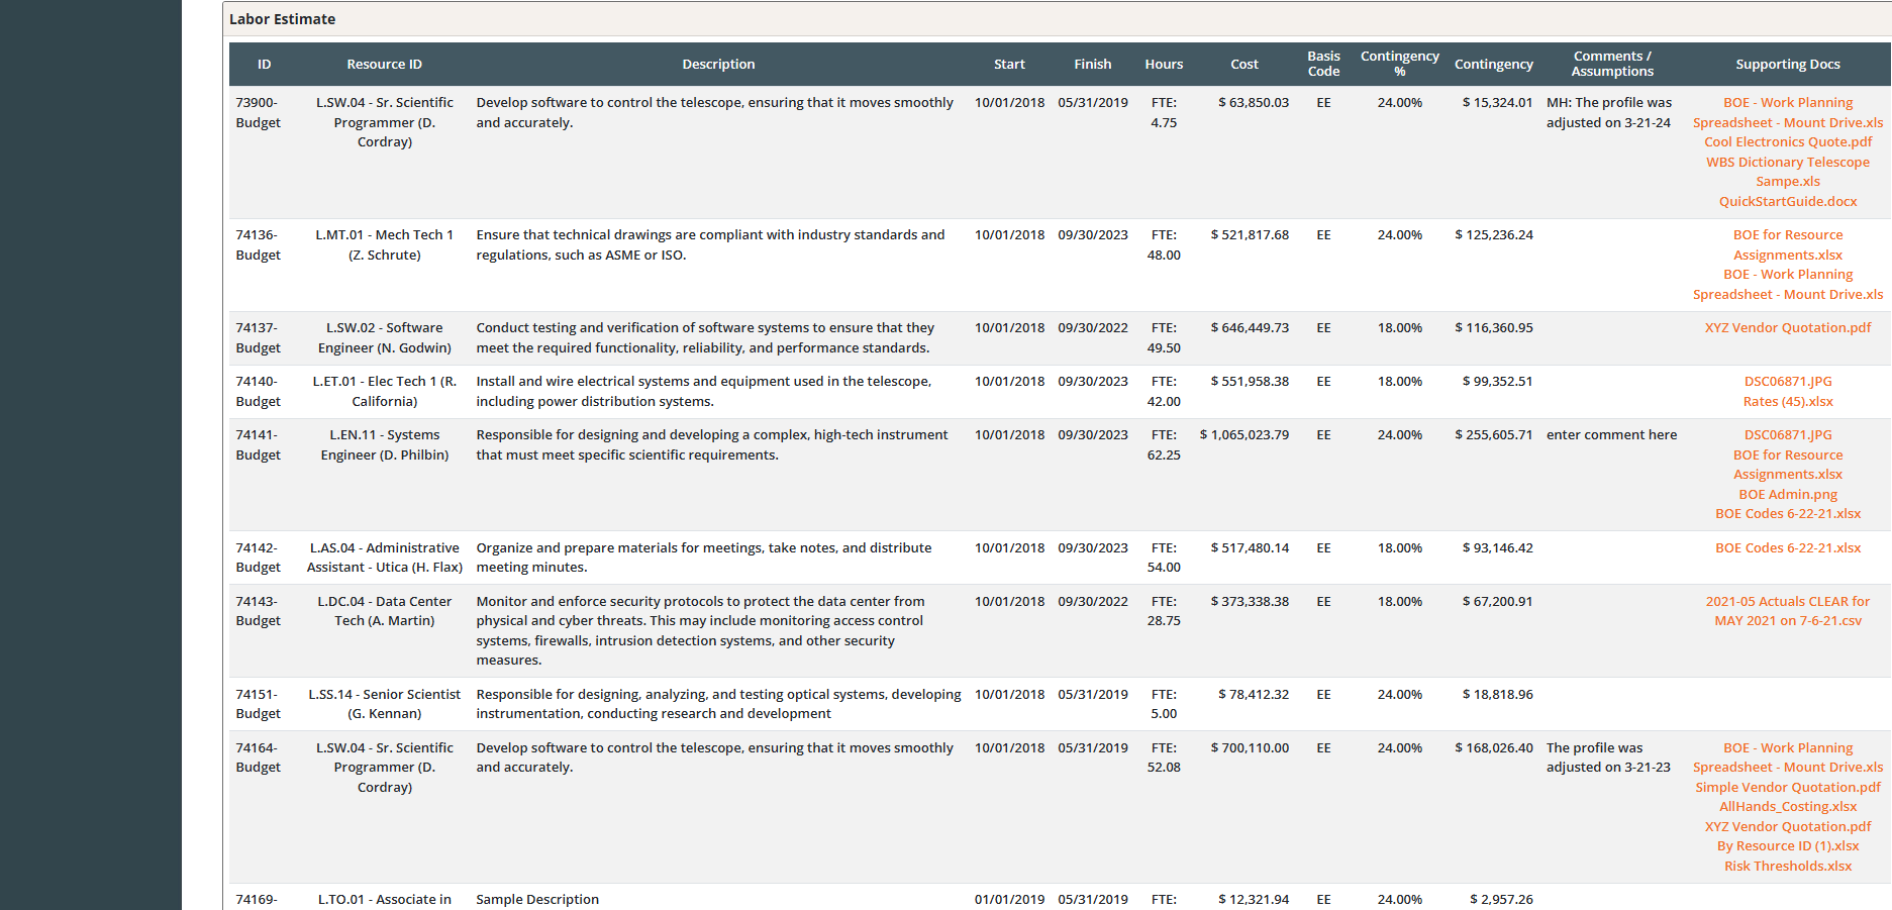Click the Hours column header
1892x910 pixels.
(x=1163, y=64)
